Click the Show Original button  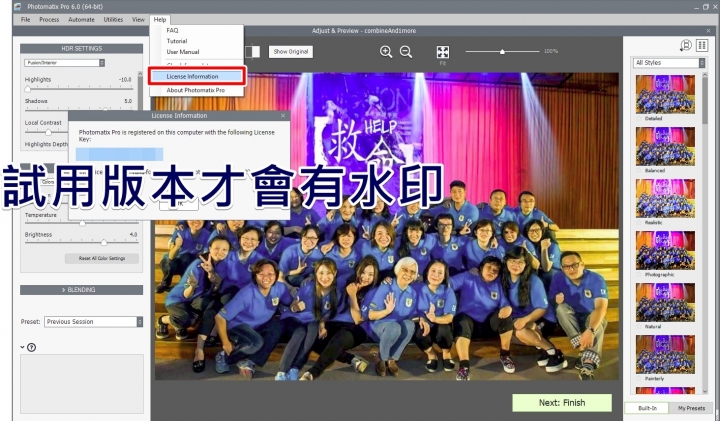point(291,51)
